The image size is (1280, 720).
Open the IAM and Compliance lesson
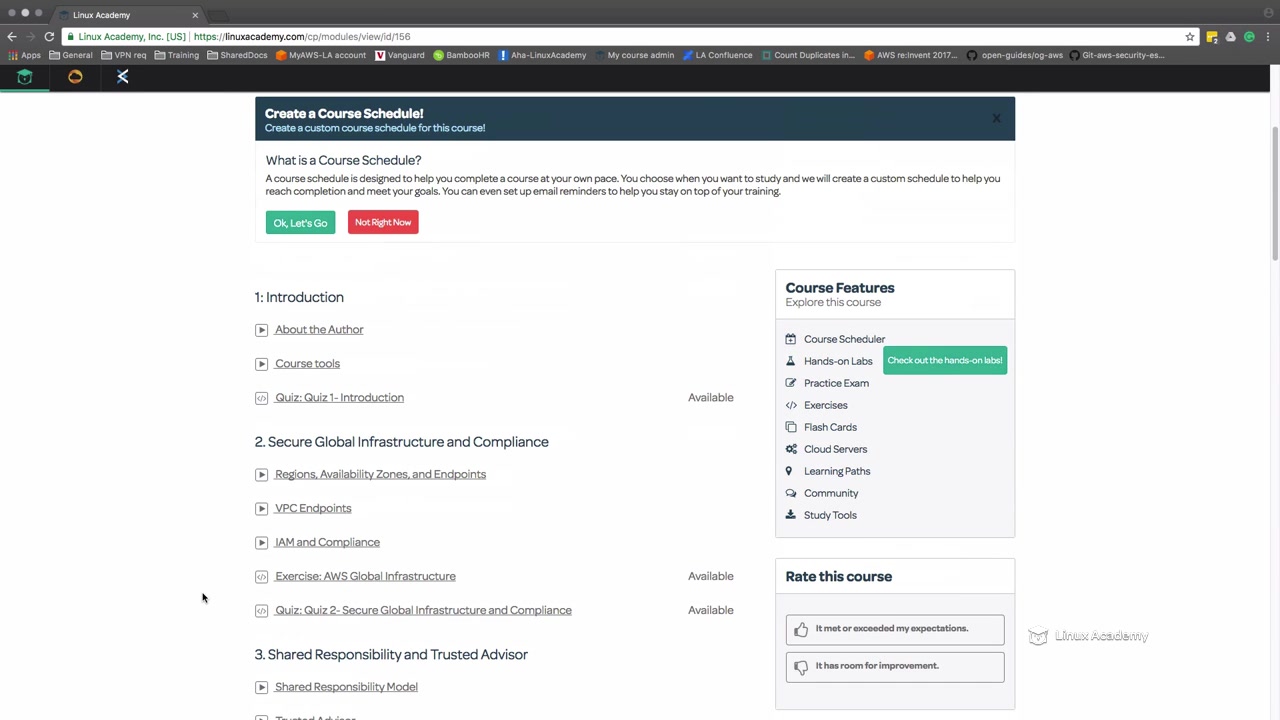[x=327, y=543]
